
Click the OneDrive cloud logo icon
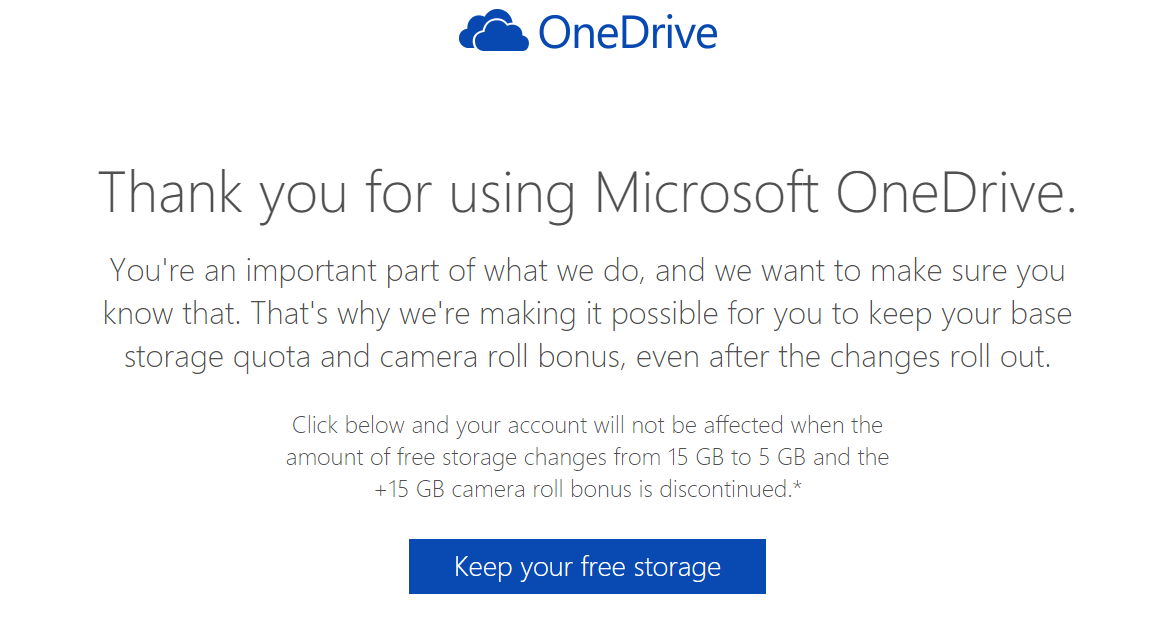(x=493, y=32)
